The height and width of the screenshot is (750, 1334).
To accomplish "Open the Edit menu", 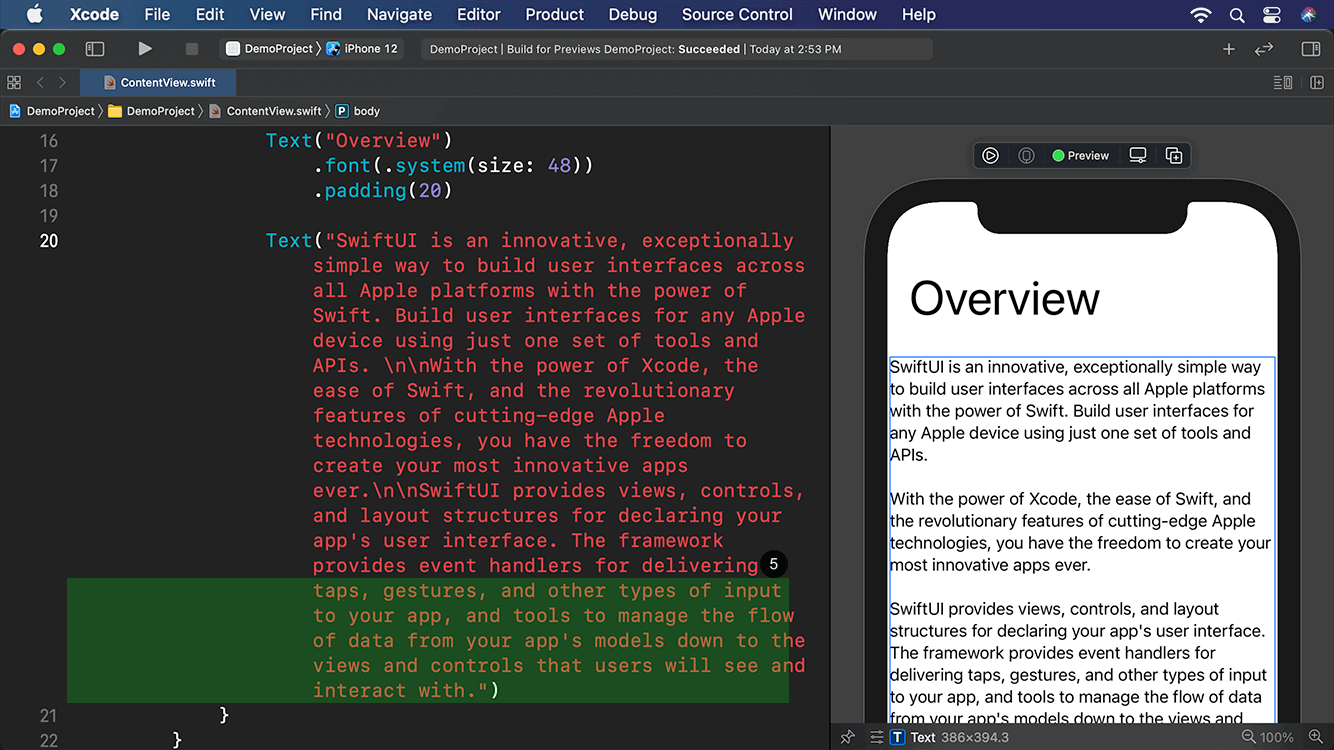I will pyautogui.click(x=210, y=14).
